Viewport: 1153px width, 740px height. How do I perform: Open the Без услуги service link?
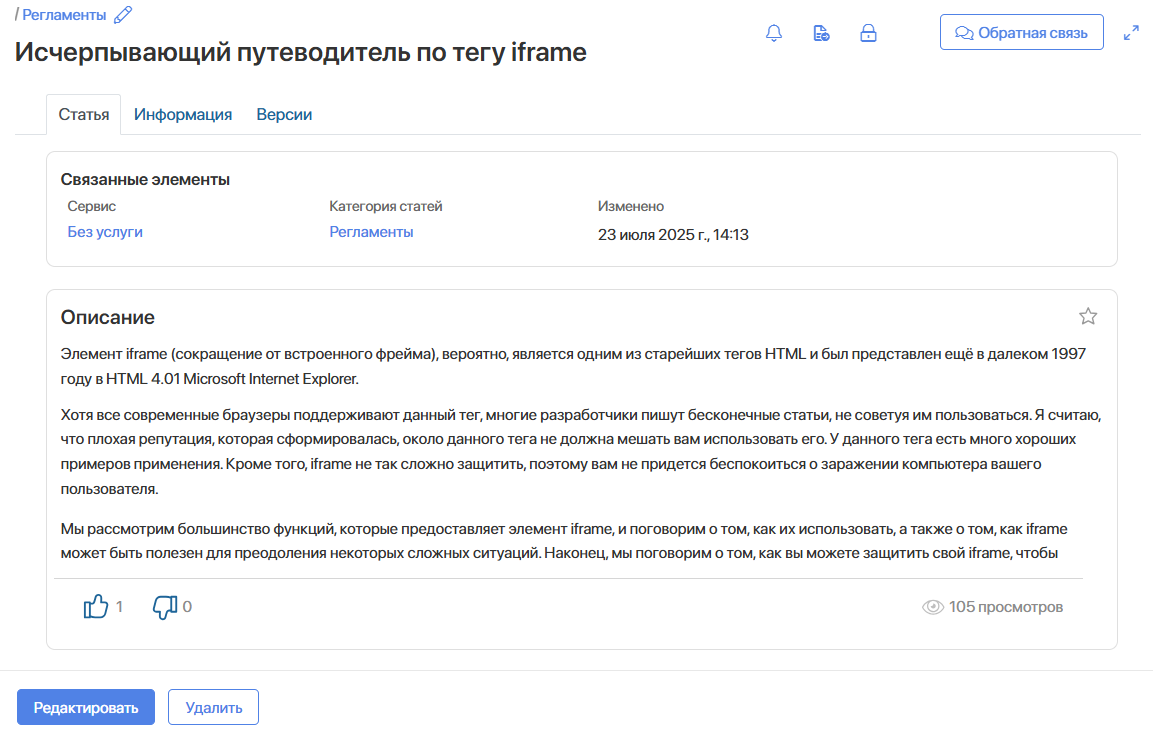105,232
